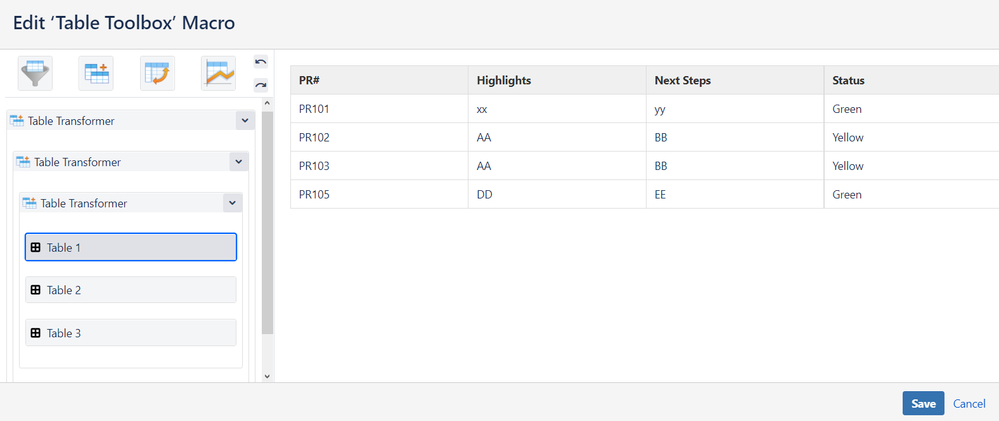Click the redo arrow icon
The width and height of the screenshot is (999, 421).
[x=261, y=85]
